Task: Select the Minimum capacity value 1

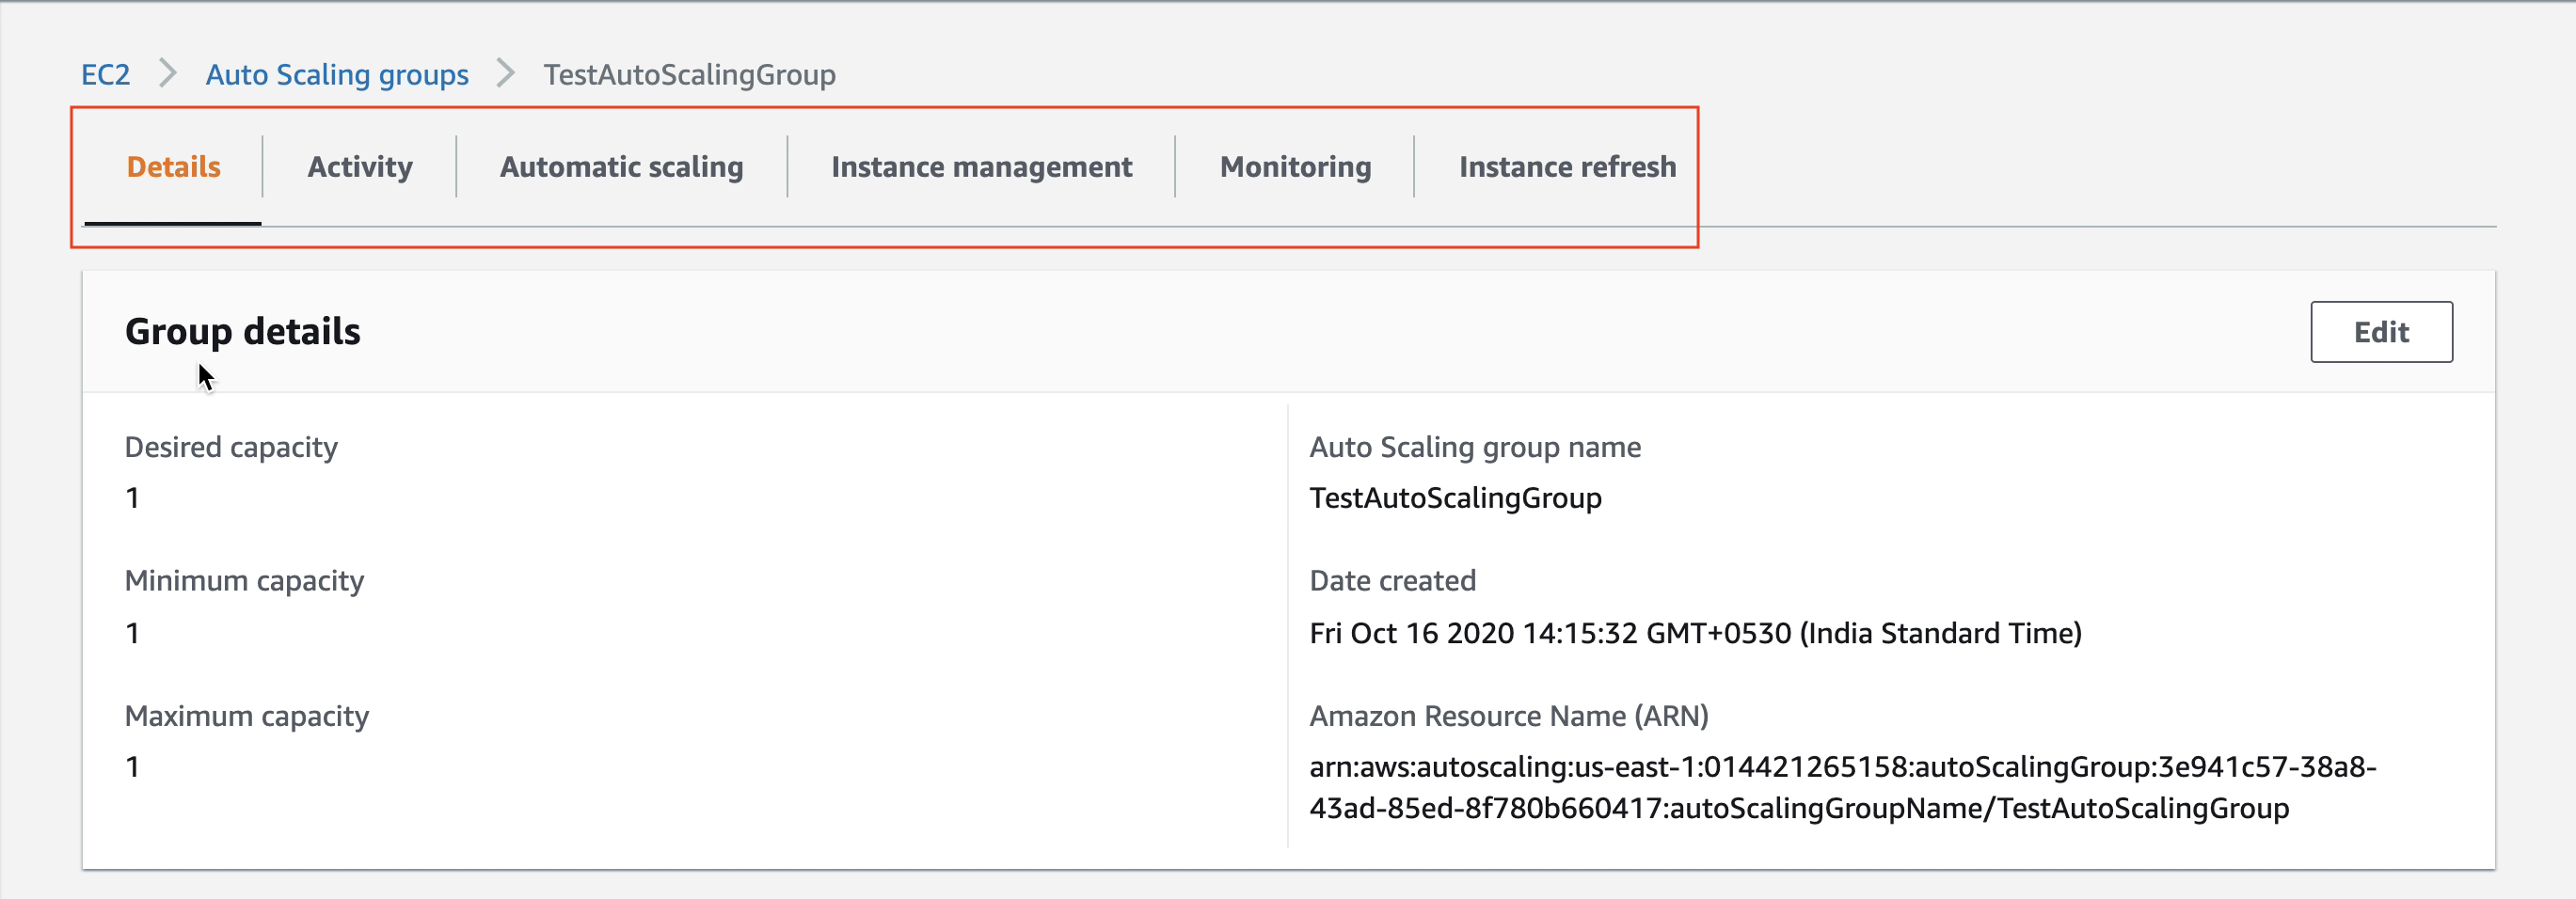Action: [x=132, y=633]
